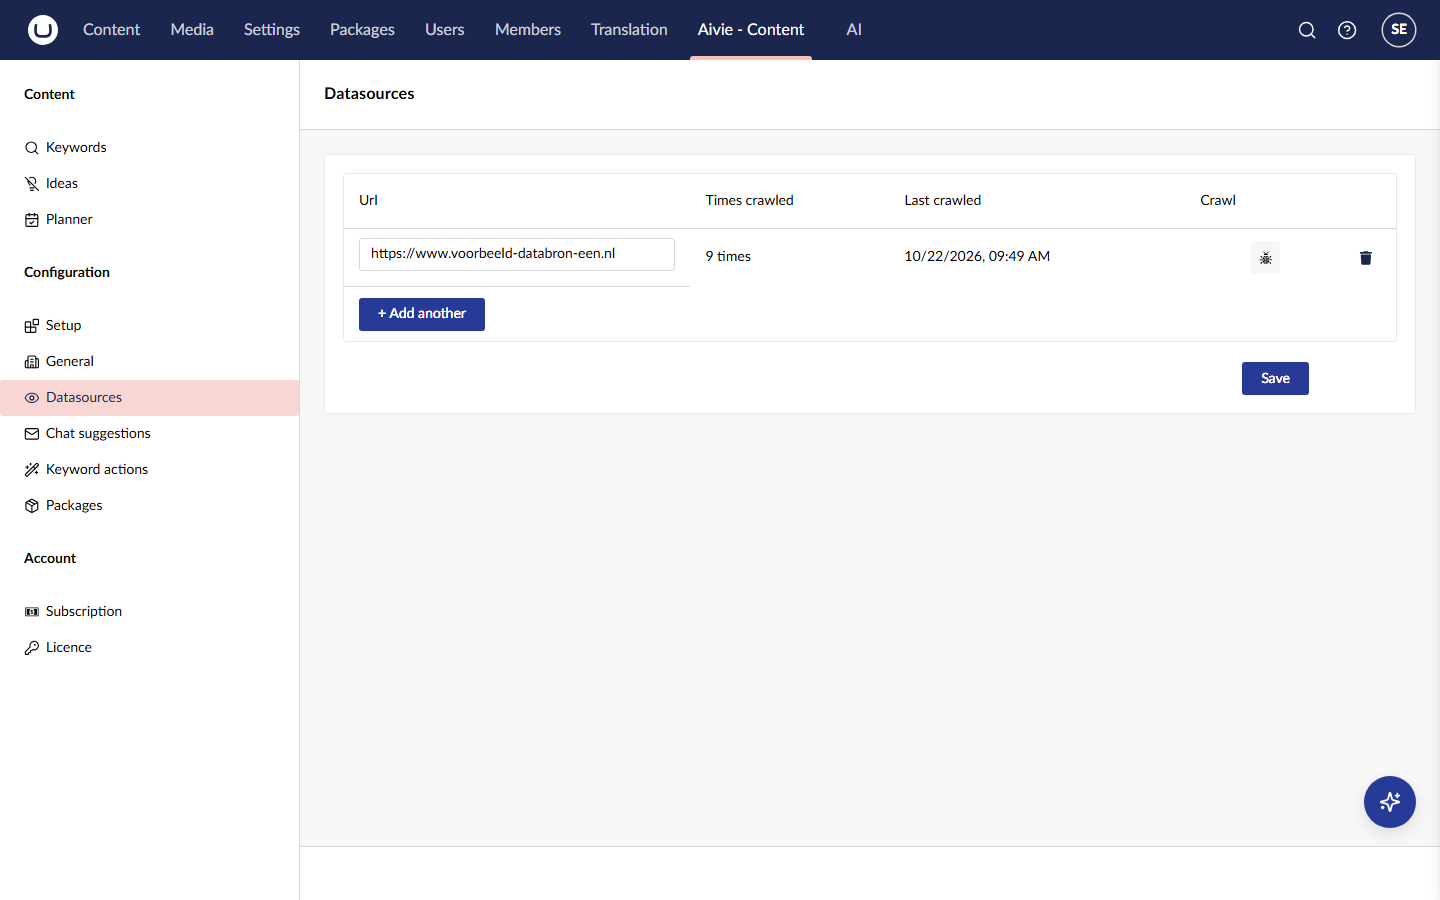
Task: Switch to AI section
Action: click(x=854, y=30)
